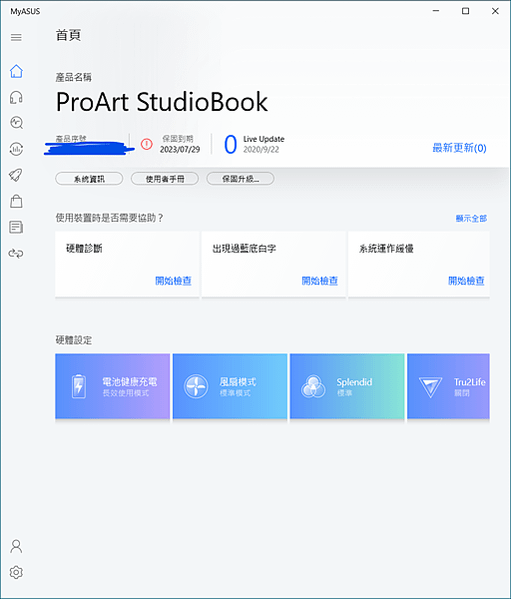The width and height of the screenshot is (511, 599).
Task: Open 使用者手冊 user manual button
Action: pos(165,179)
